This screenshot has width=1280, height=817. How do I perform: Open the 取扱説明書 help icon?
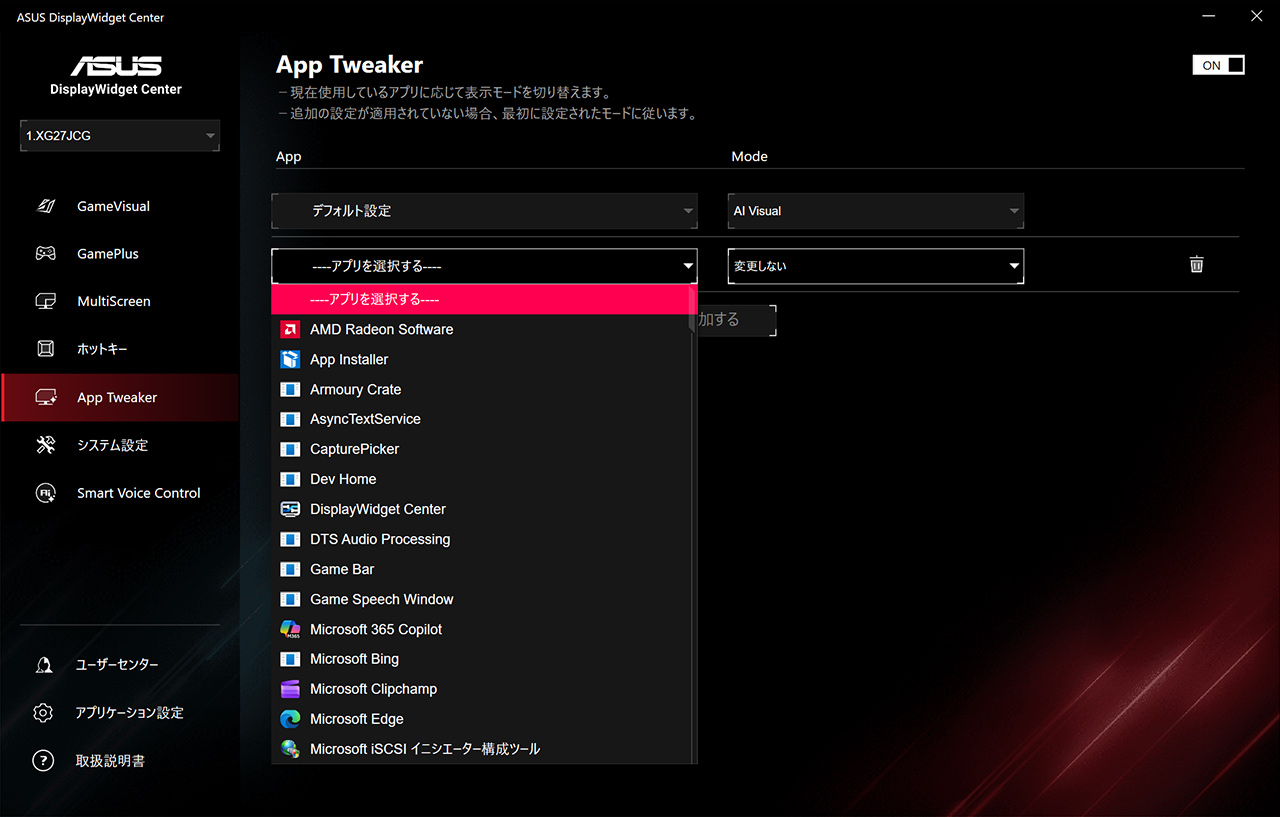(43, 761)
